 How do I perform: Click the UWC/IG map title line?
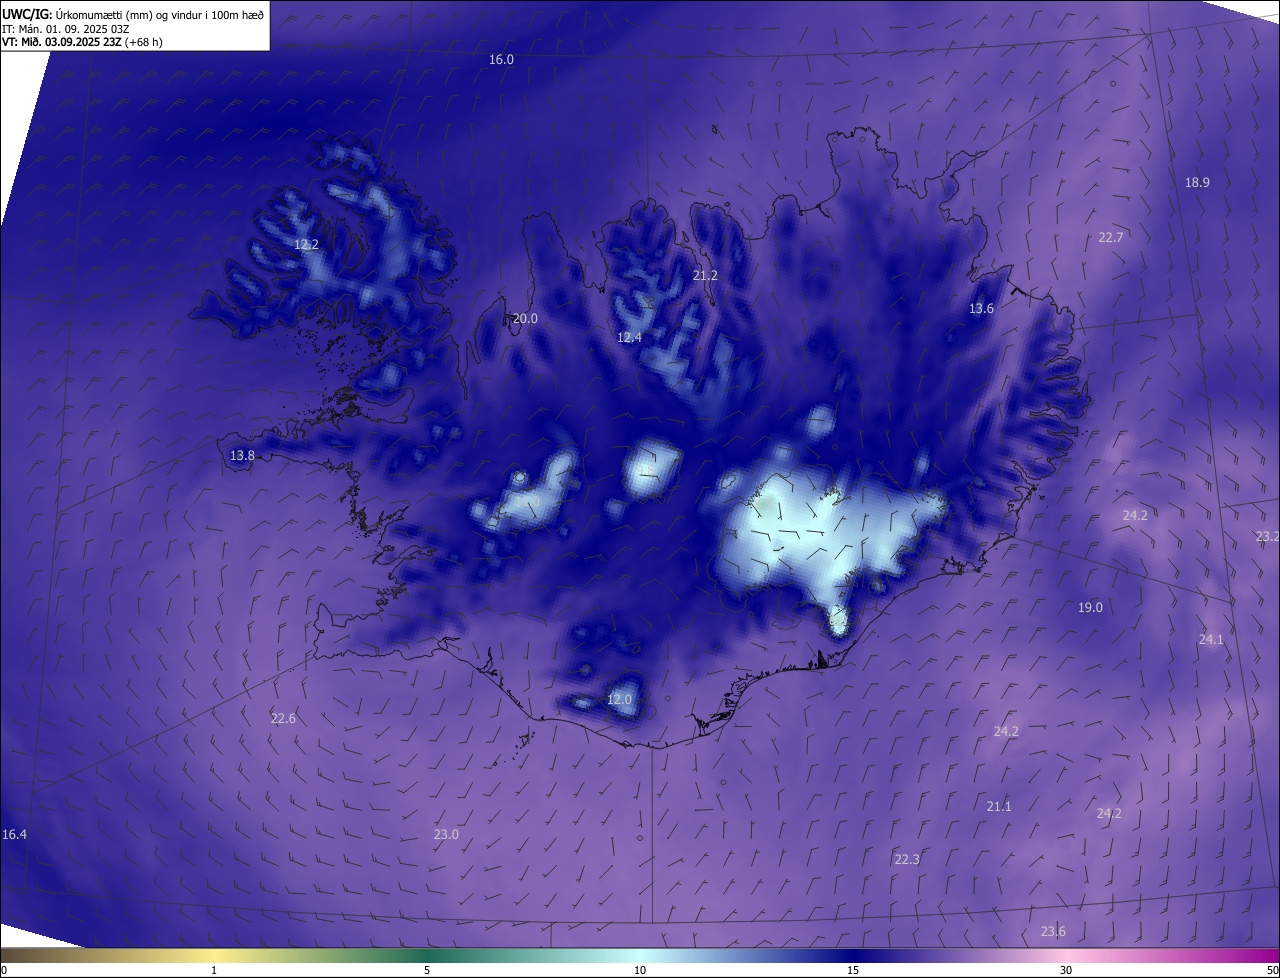(x=133, y=13)
